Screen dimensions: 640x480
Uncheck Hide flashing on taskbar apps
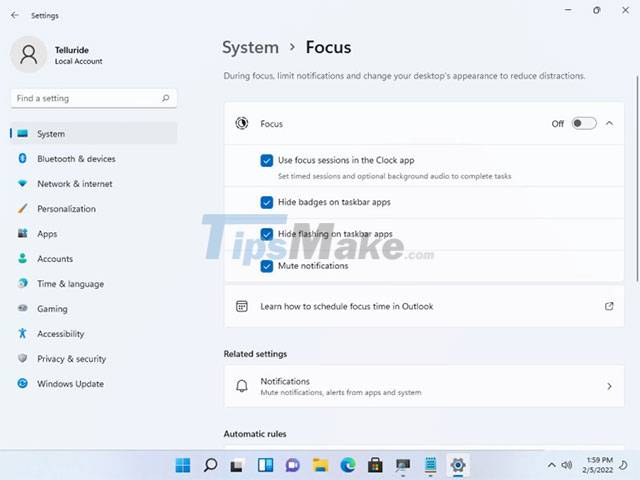267,234
